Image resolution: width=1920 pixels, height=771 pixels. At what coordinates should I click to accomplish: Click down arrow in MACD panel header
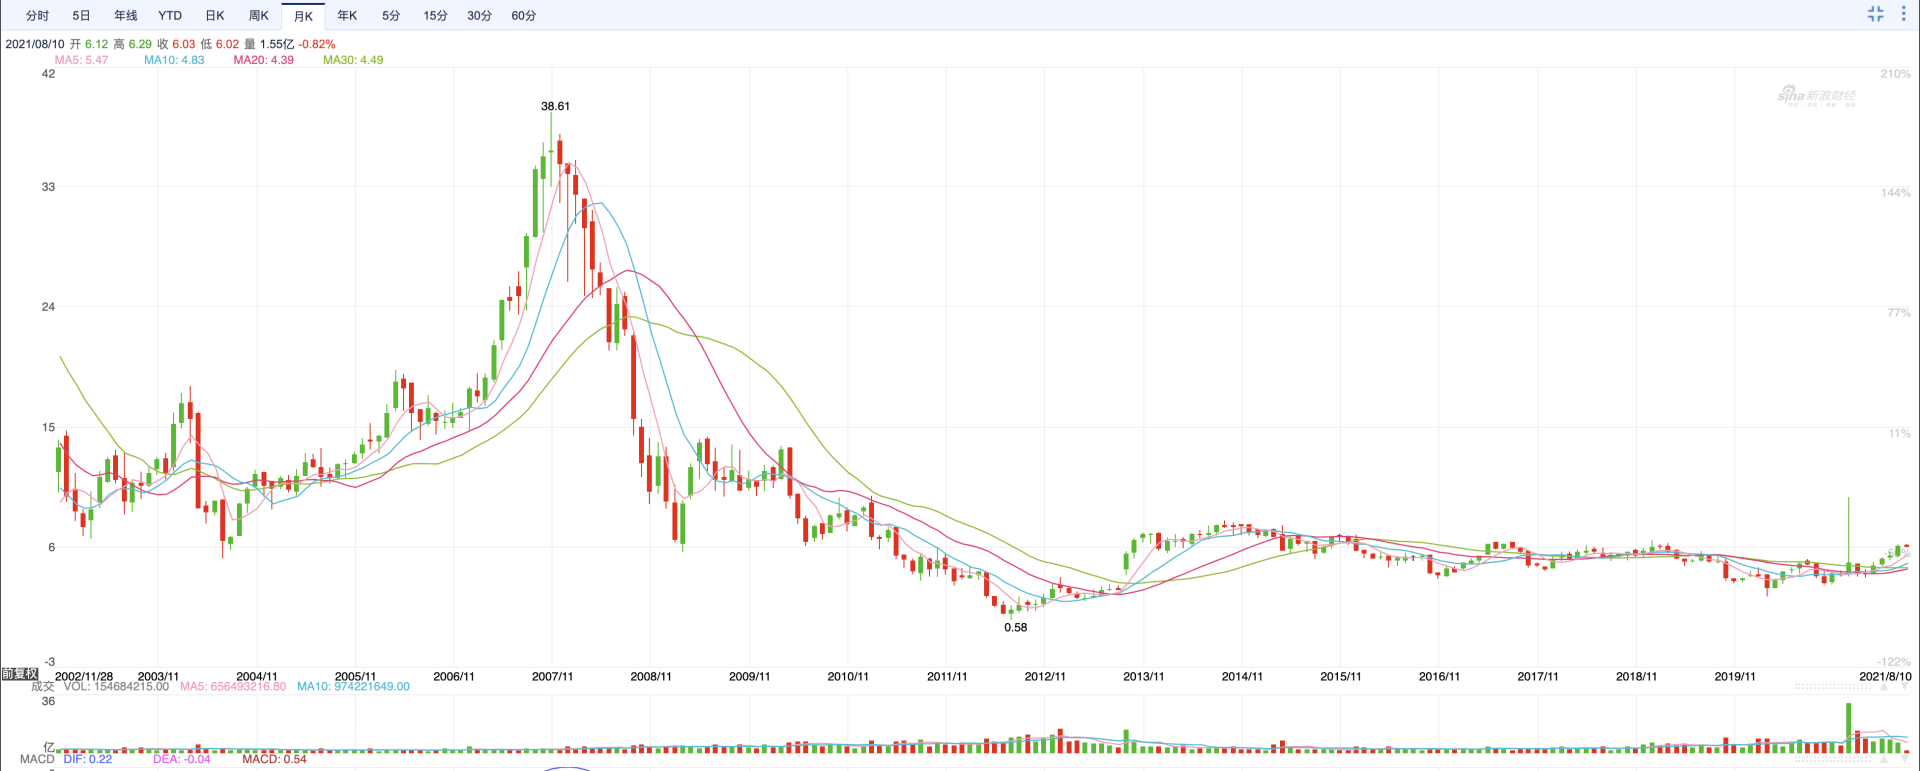click(x=1904, y=759)
